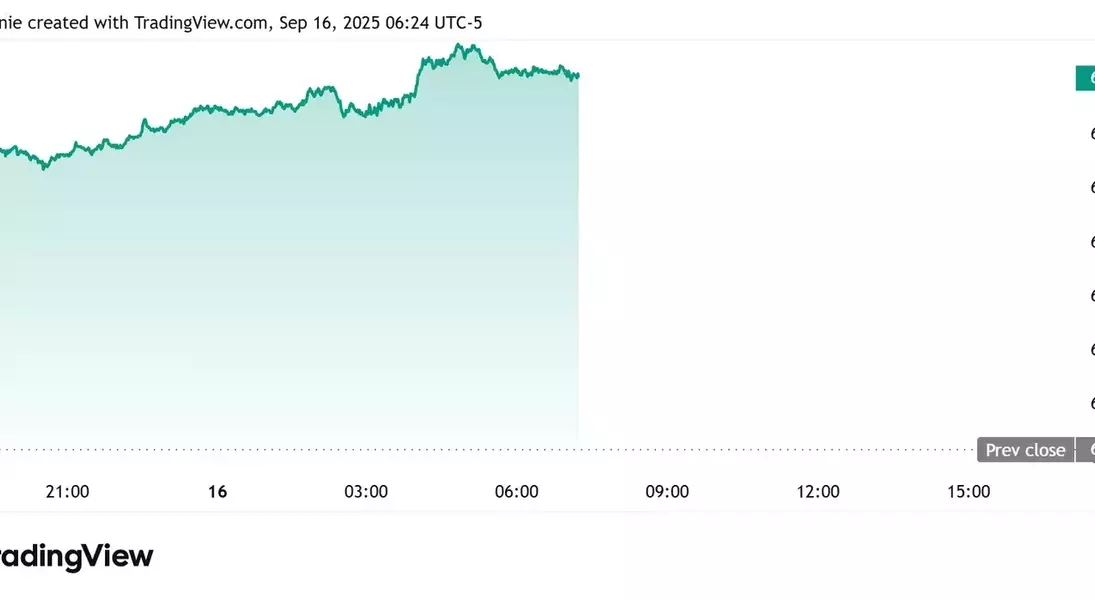Select the 21:00 time axis label
This screenshot has width=1095, height=600.
(x=68, y=492)
